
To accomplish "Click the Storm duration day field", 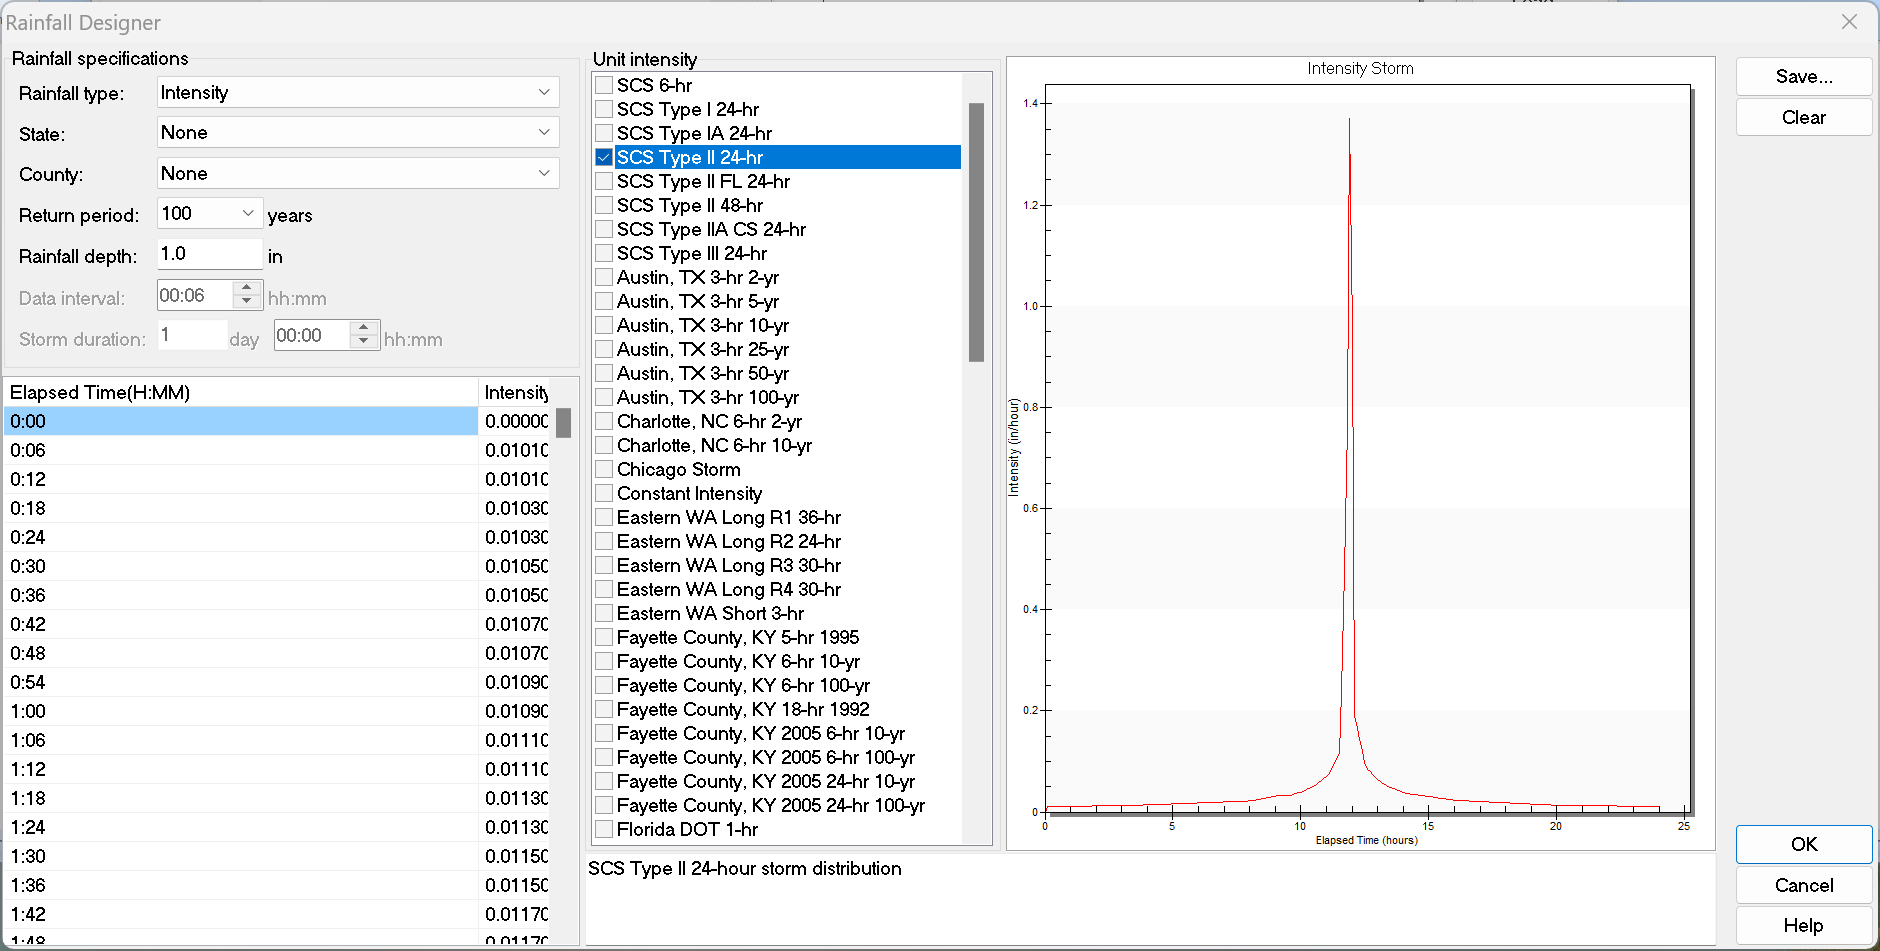I will point(192,335).
